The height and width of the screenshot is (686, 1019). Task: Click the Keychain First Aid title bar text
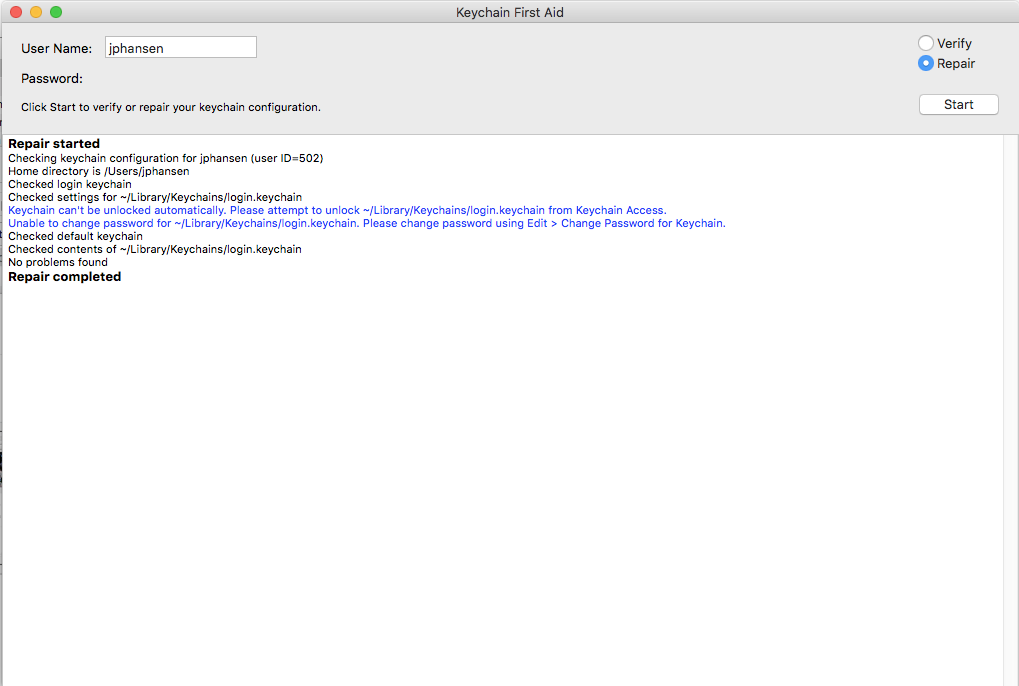point(510,12)
